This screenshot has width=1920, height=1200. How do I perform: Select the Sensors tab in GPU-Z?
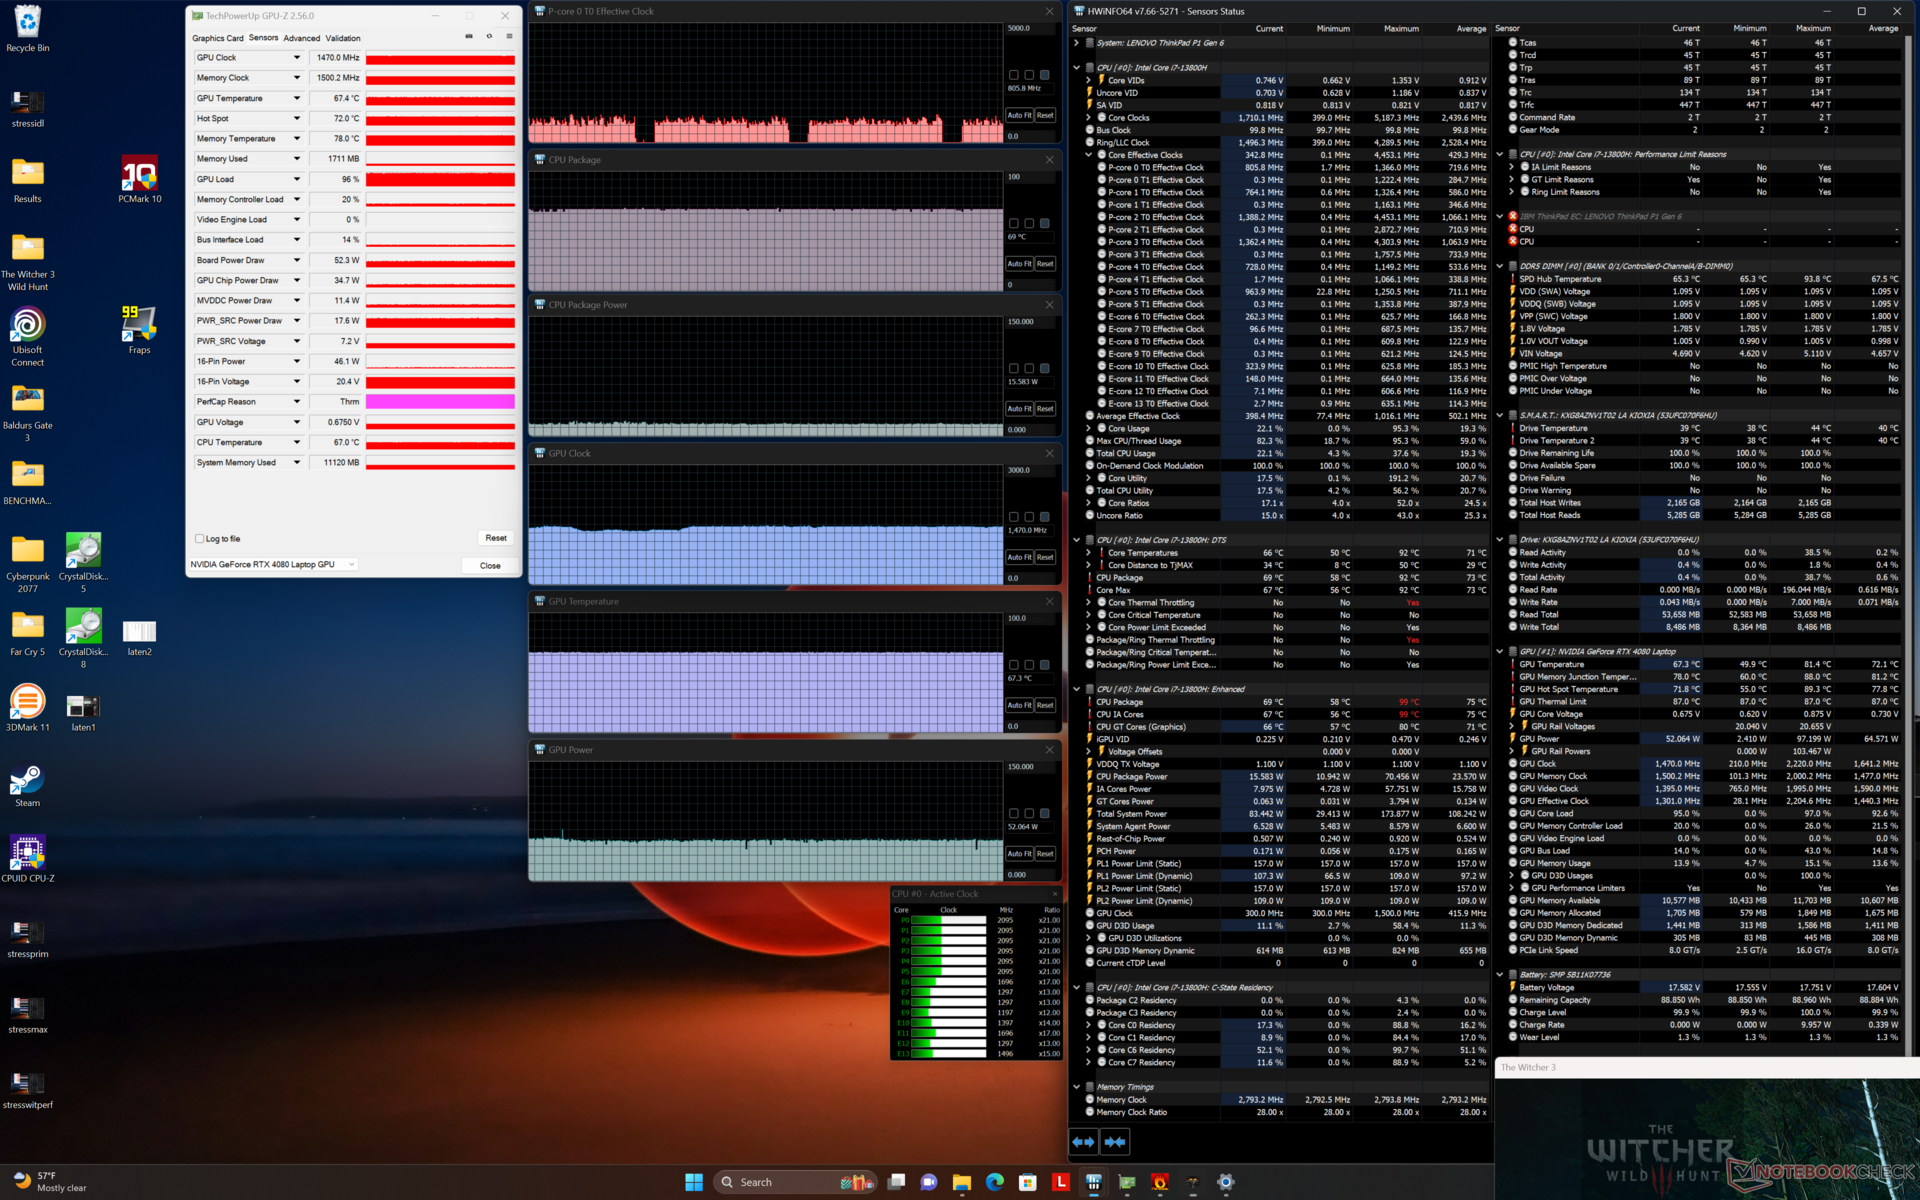click(x=264, y=38)
